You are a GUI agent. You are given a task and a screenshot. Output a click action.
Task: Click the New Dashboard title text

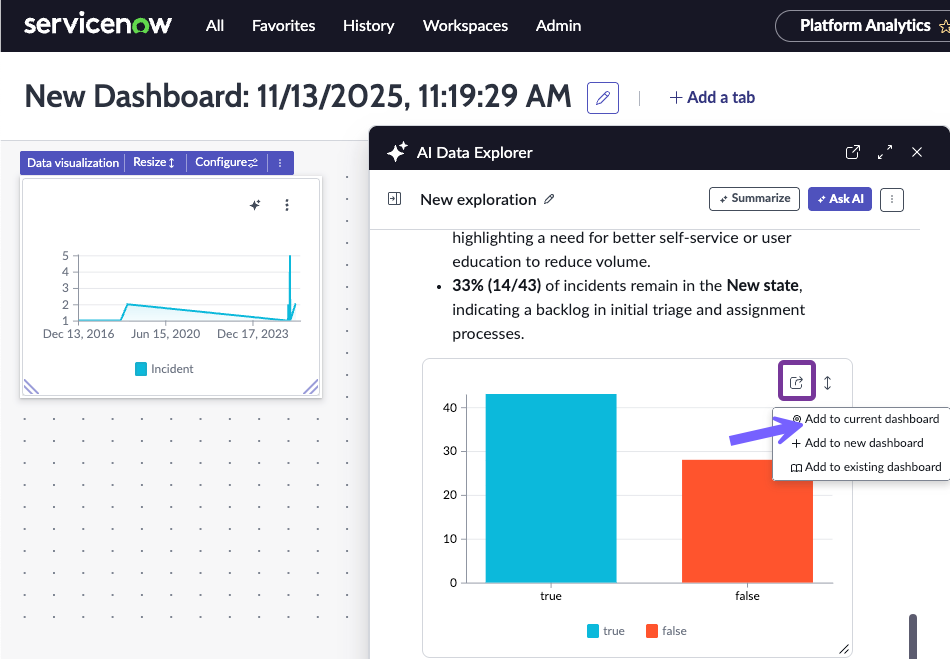click(x=297, y=96)
